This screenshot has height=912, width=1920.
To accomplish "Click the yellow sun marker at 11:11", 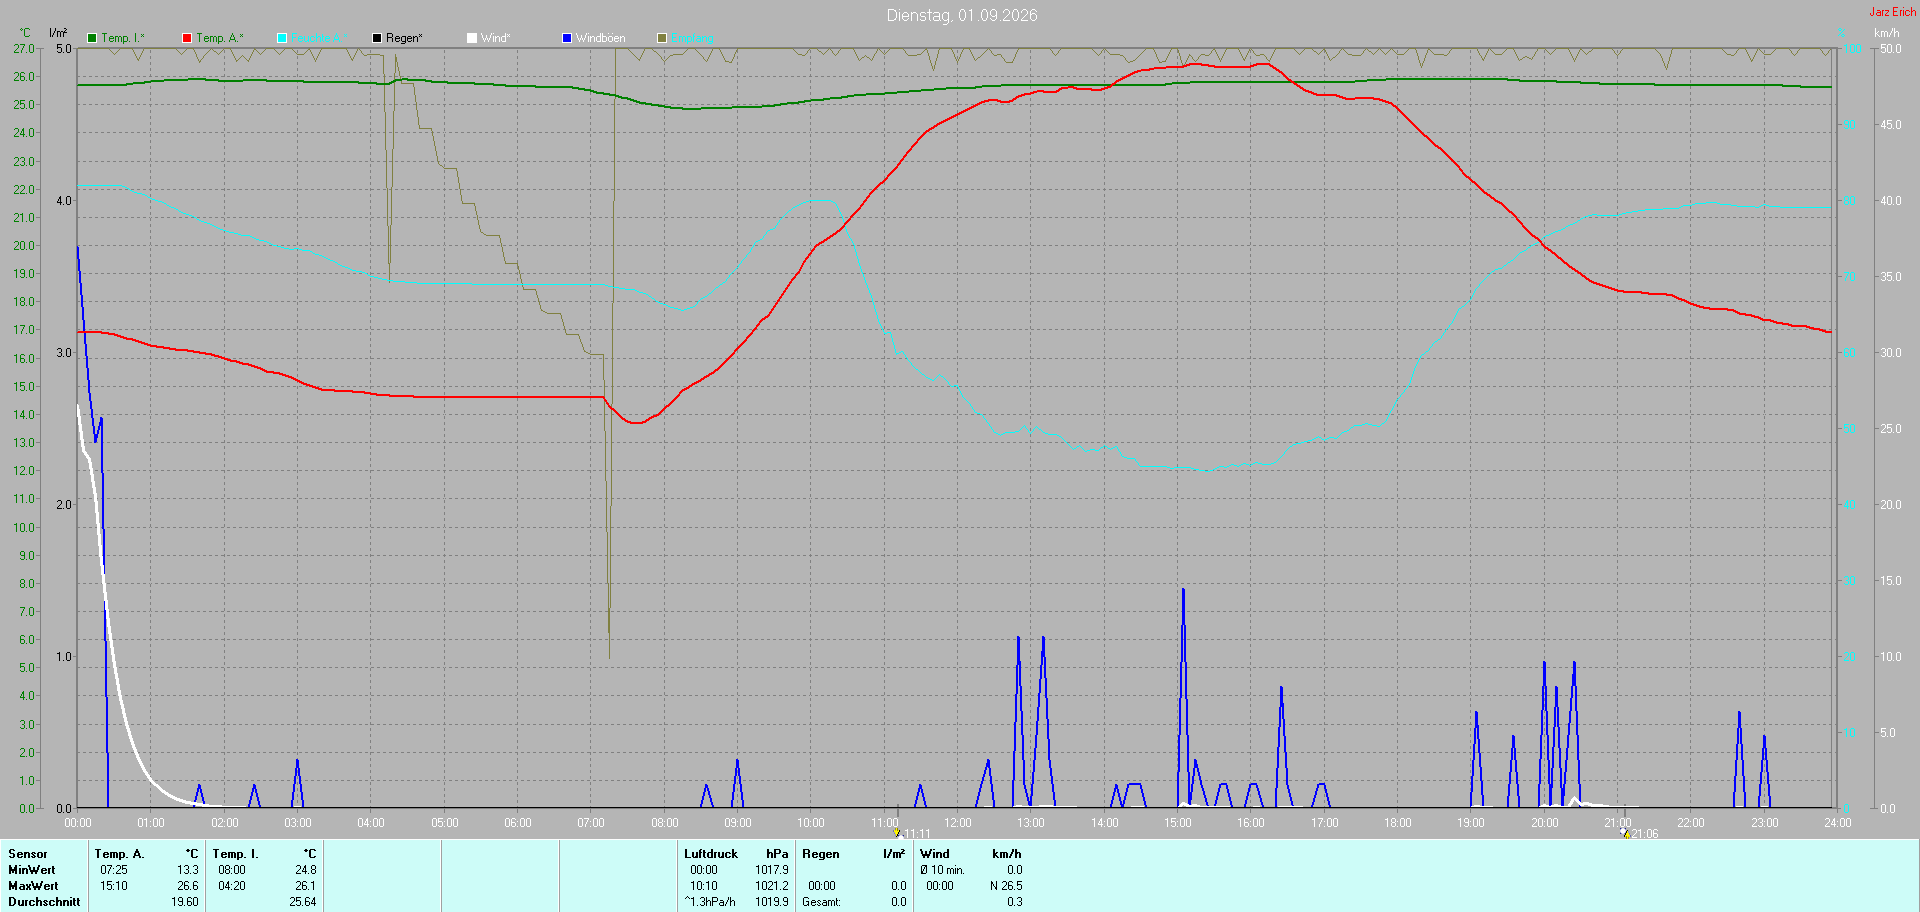I will pyautogui.click(x=897, y=832).
